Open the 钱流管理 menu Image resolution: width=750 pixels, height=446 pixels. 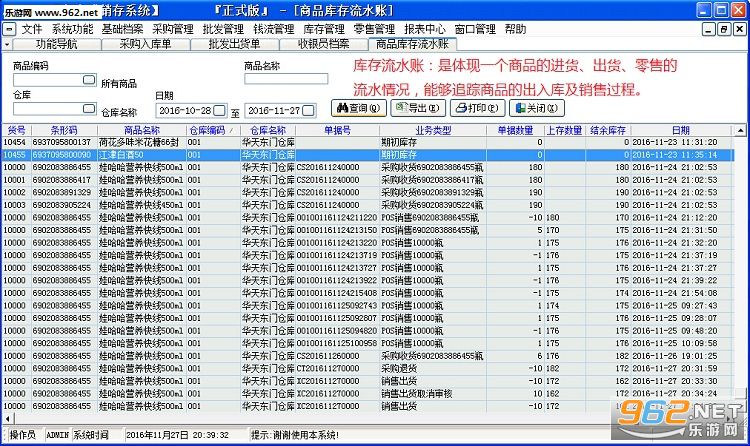click(x=274, y=29)
